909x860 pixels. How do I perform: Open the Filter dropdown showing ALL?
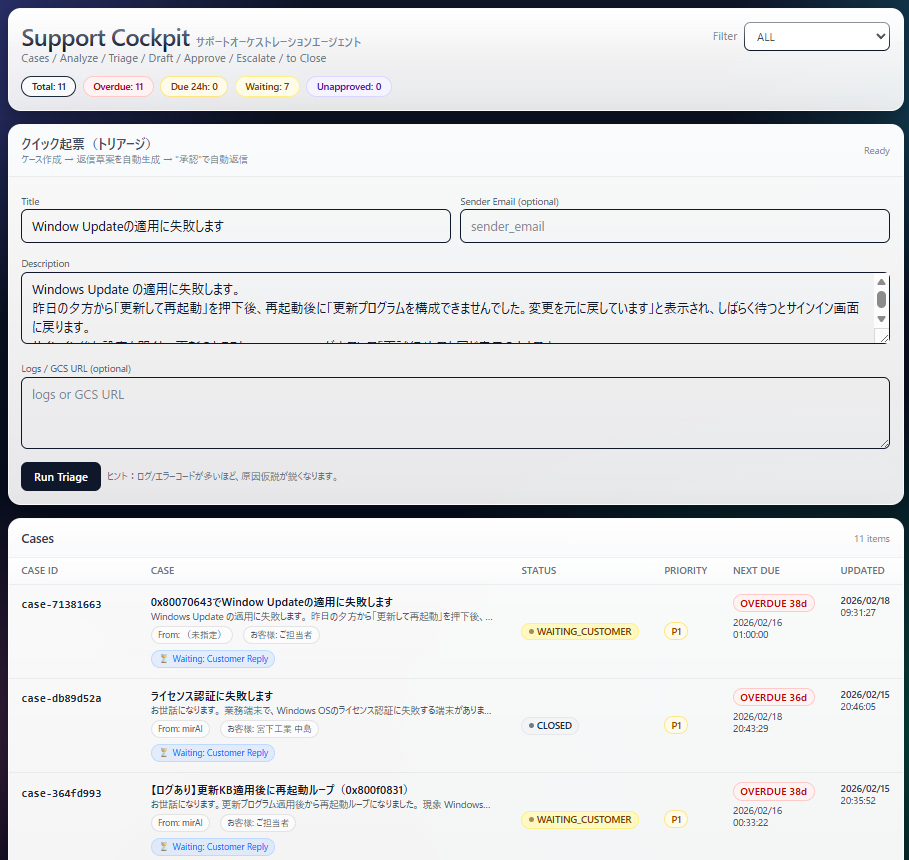tap(817, 36)
